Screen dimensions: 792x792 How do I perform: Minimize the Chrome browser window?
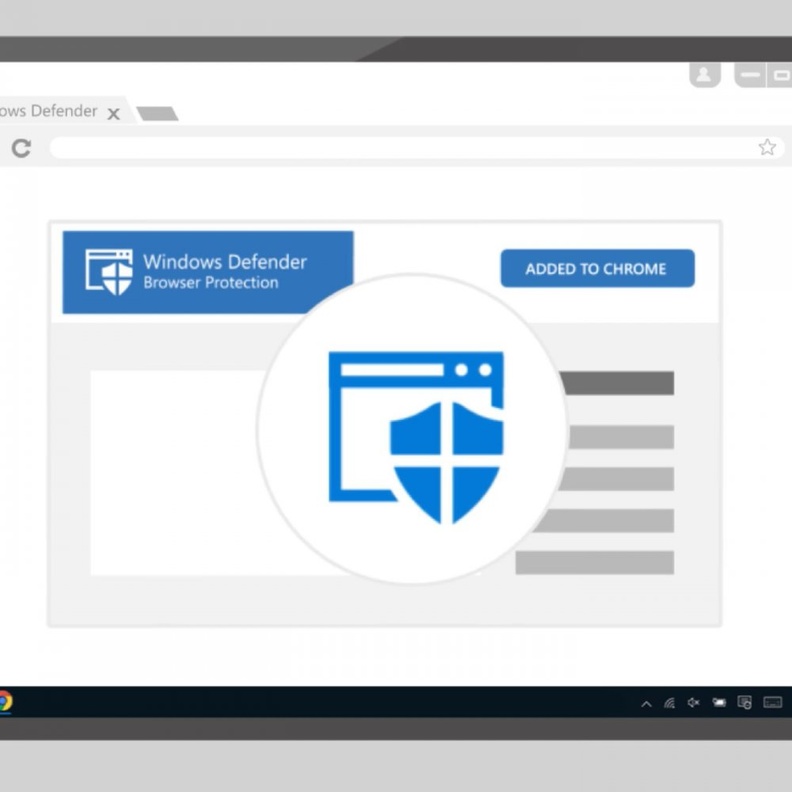[750, 75]
